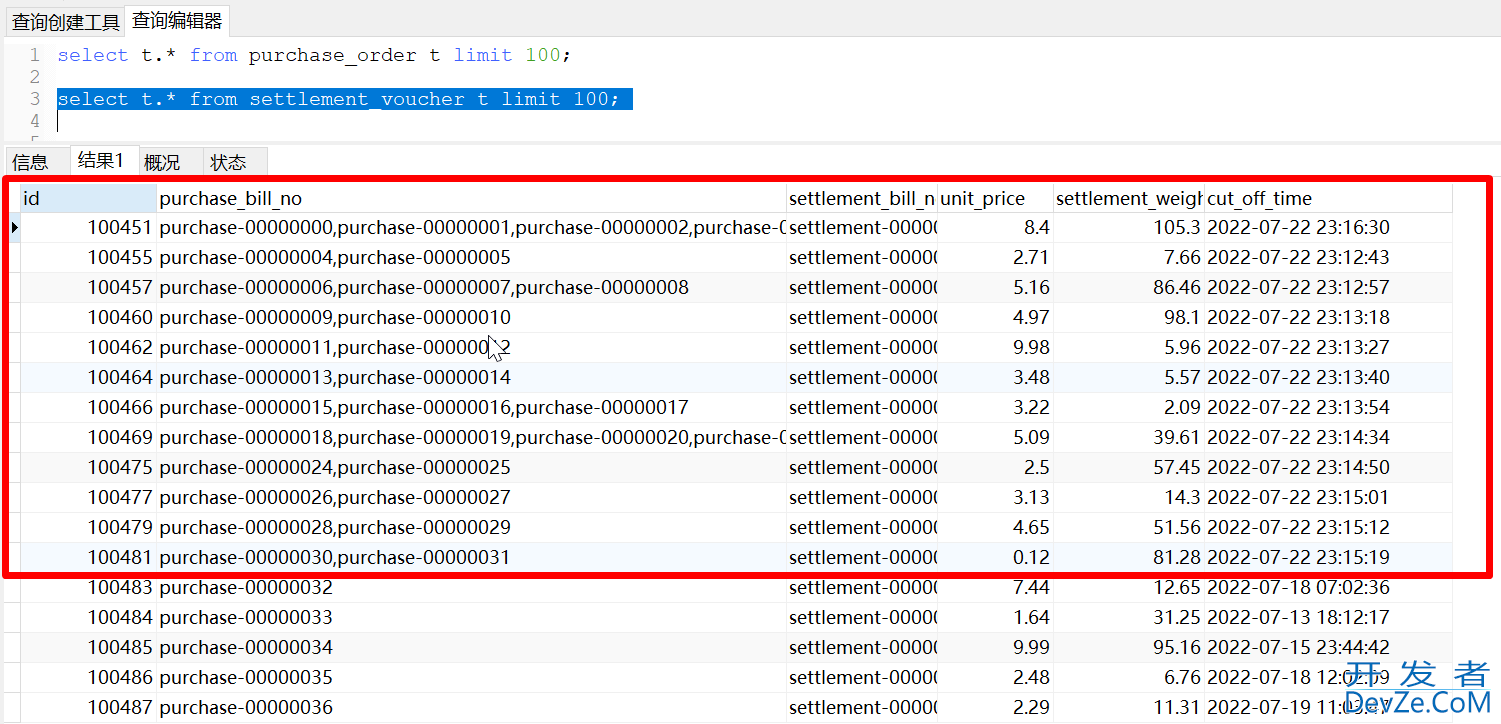
Task: Click settlement_weight value 86.46
Action: [1129, 287]
